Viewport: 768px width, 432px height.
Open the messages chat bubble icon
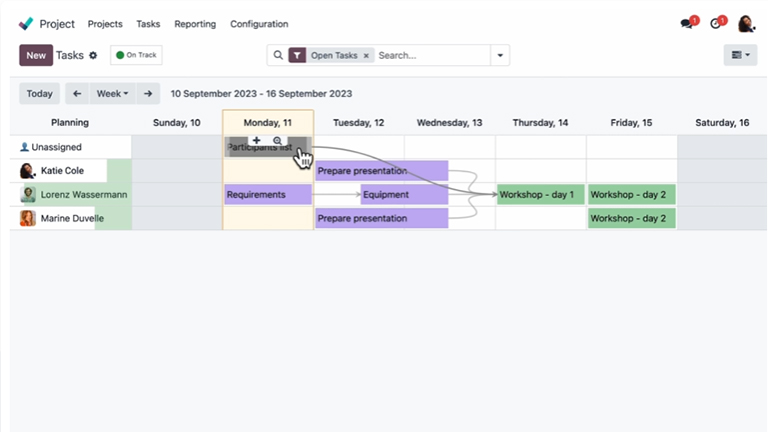click(687, 23)
